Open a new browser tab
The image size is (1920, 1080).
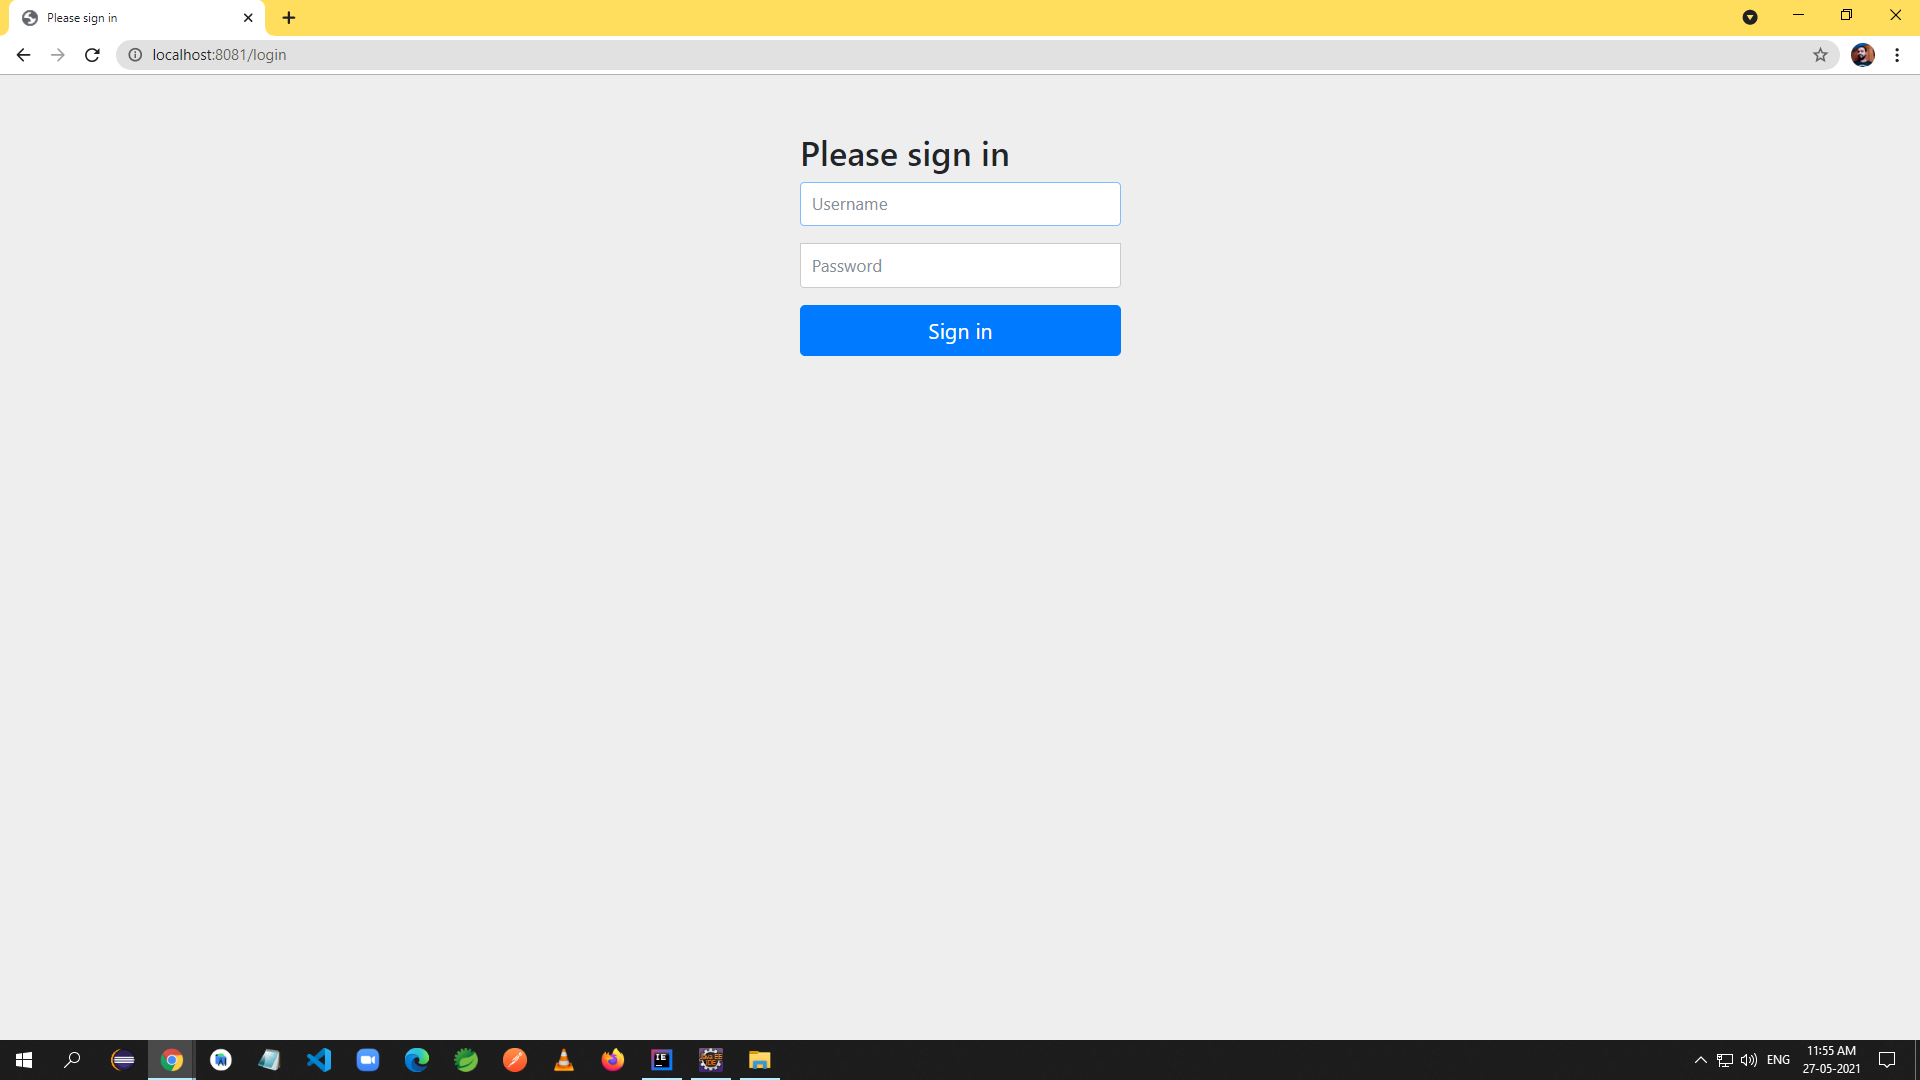point(289,18)
